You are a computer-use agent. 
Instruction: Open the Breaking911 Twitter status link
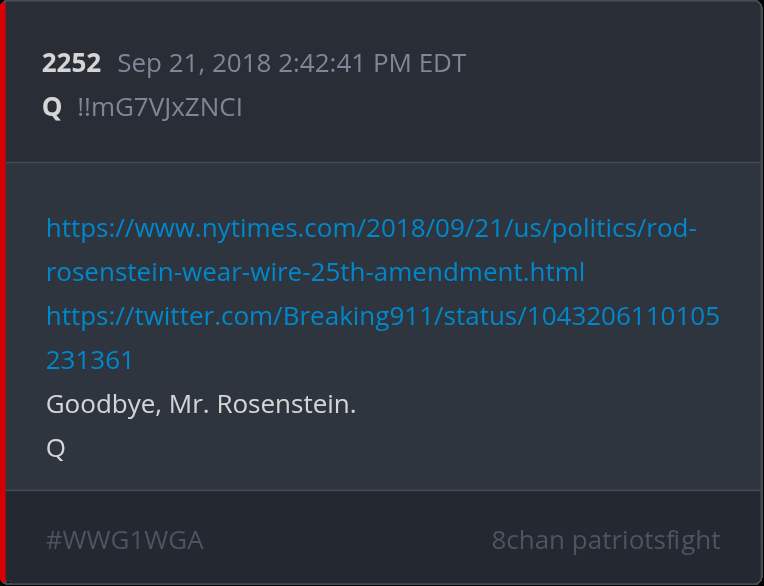382,317
